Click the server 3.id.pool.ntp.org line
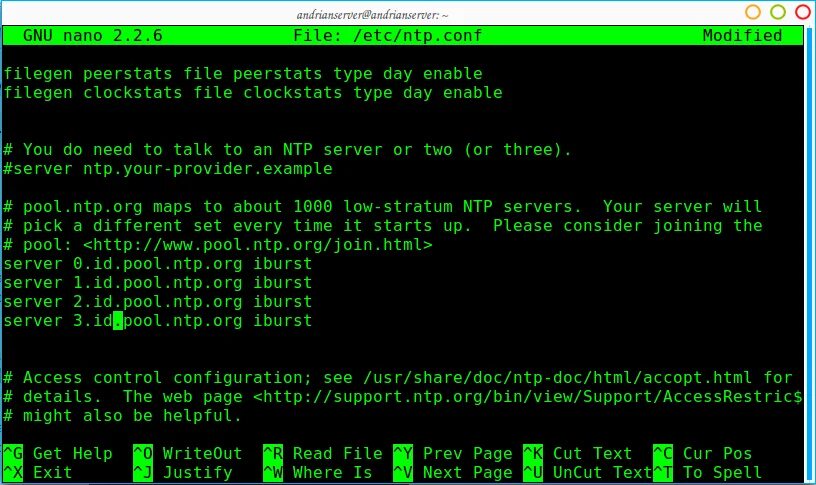Viewport: 816px width, 485px height. point(158,321)
